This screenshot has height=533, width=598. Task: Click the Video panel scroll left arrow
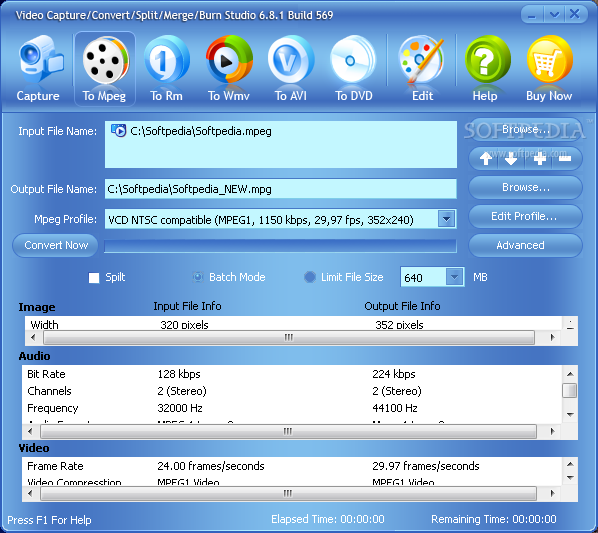tap(31, 493)
